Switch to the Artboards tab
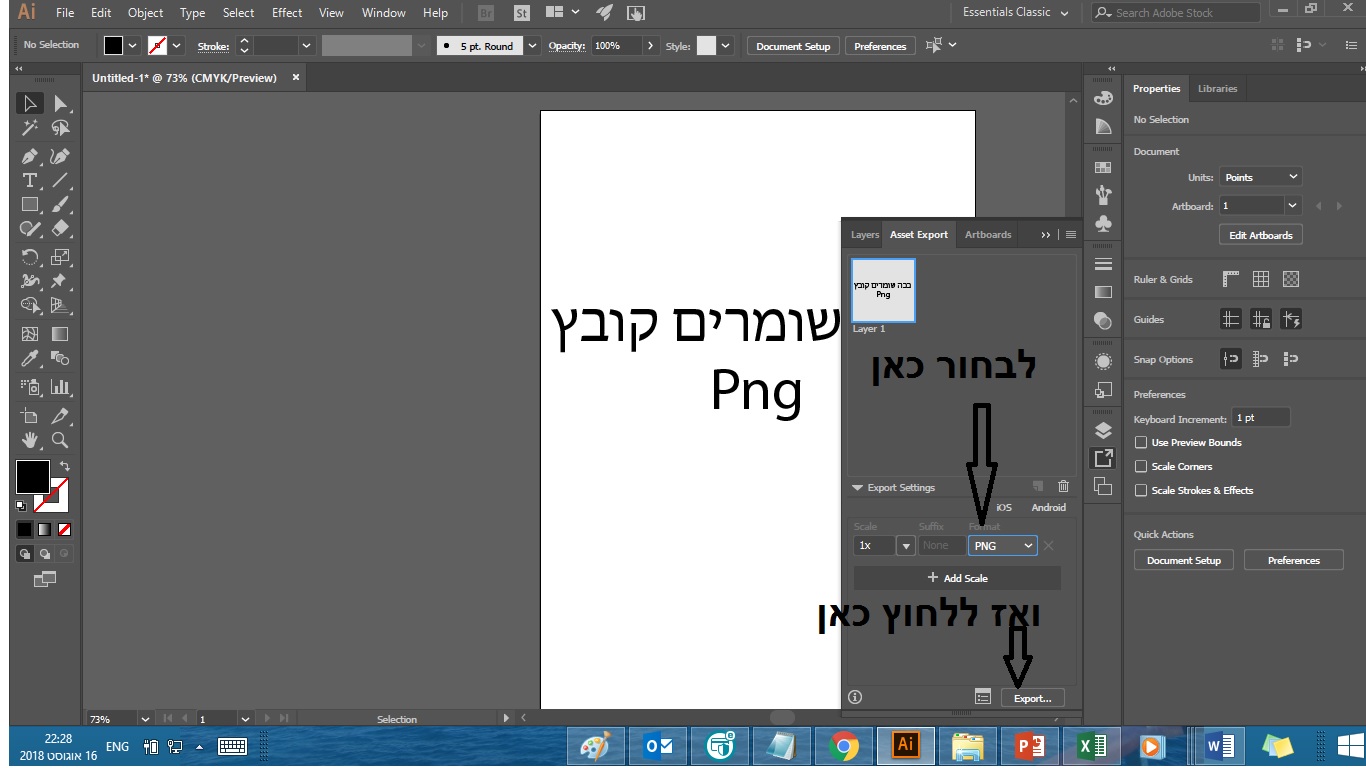 click(987, 234)
